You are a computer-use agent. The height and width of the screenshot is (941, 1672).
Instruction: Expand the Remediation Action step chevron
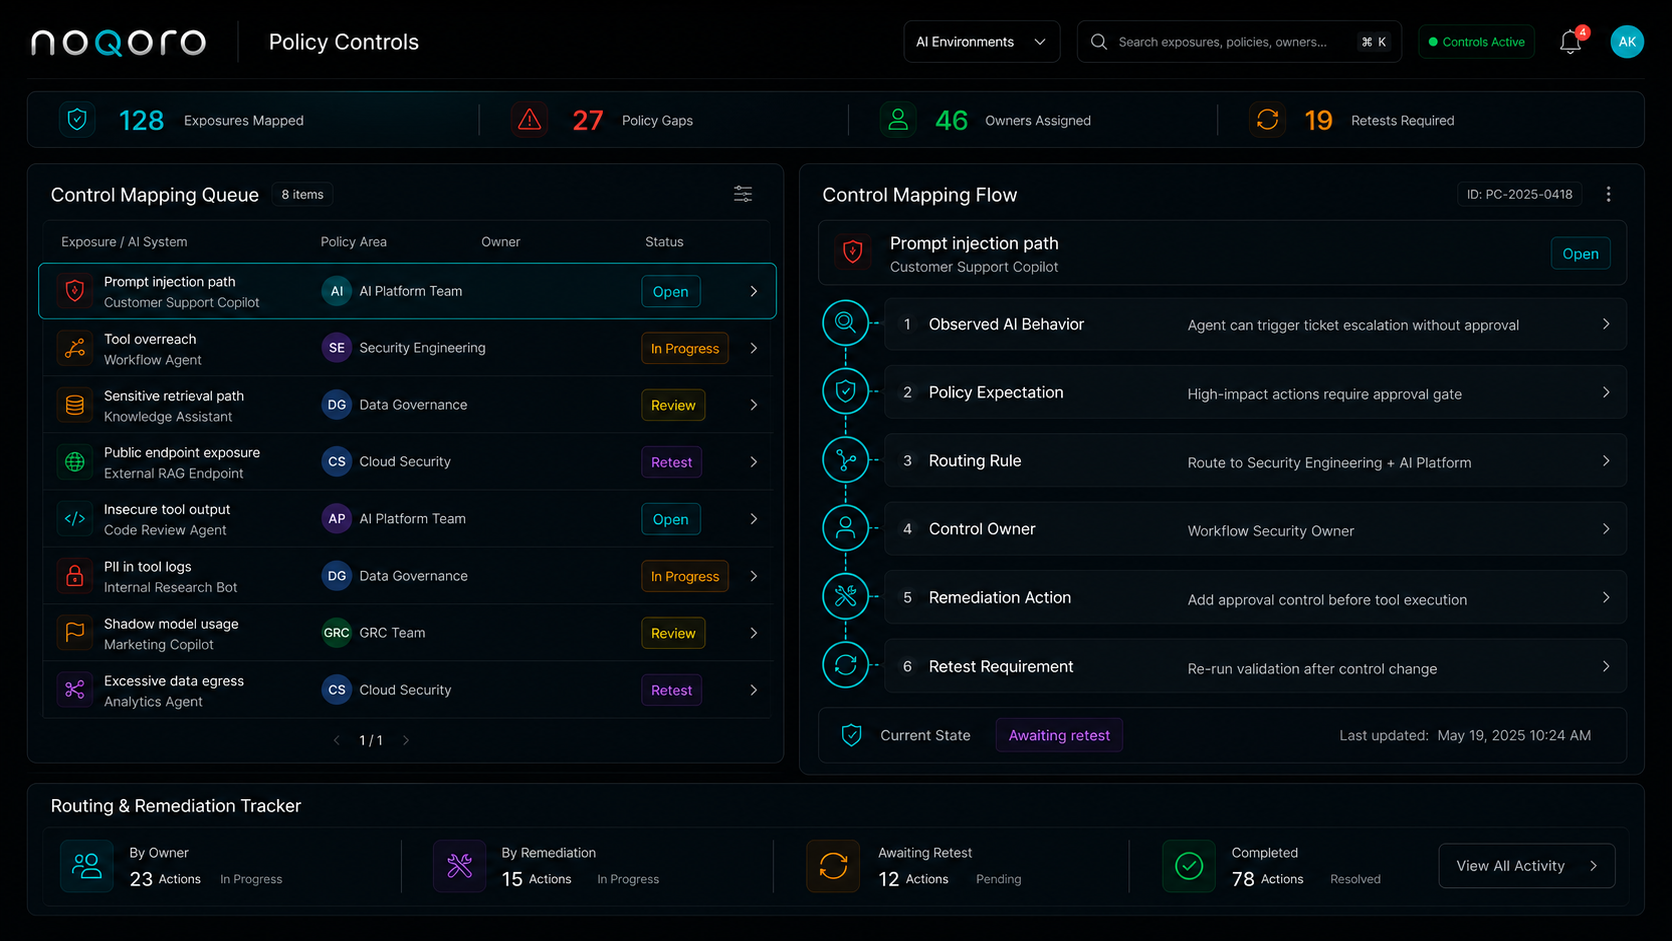click(1606, 597)
